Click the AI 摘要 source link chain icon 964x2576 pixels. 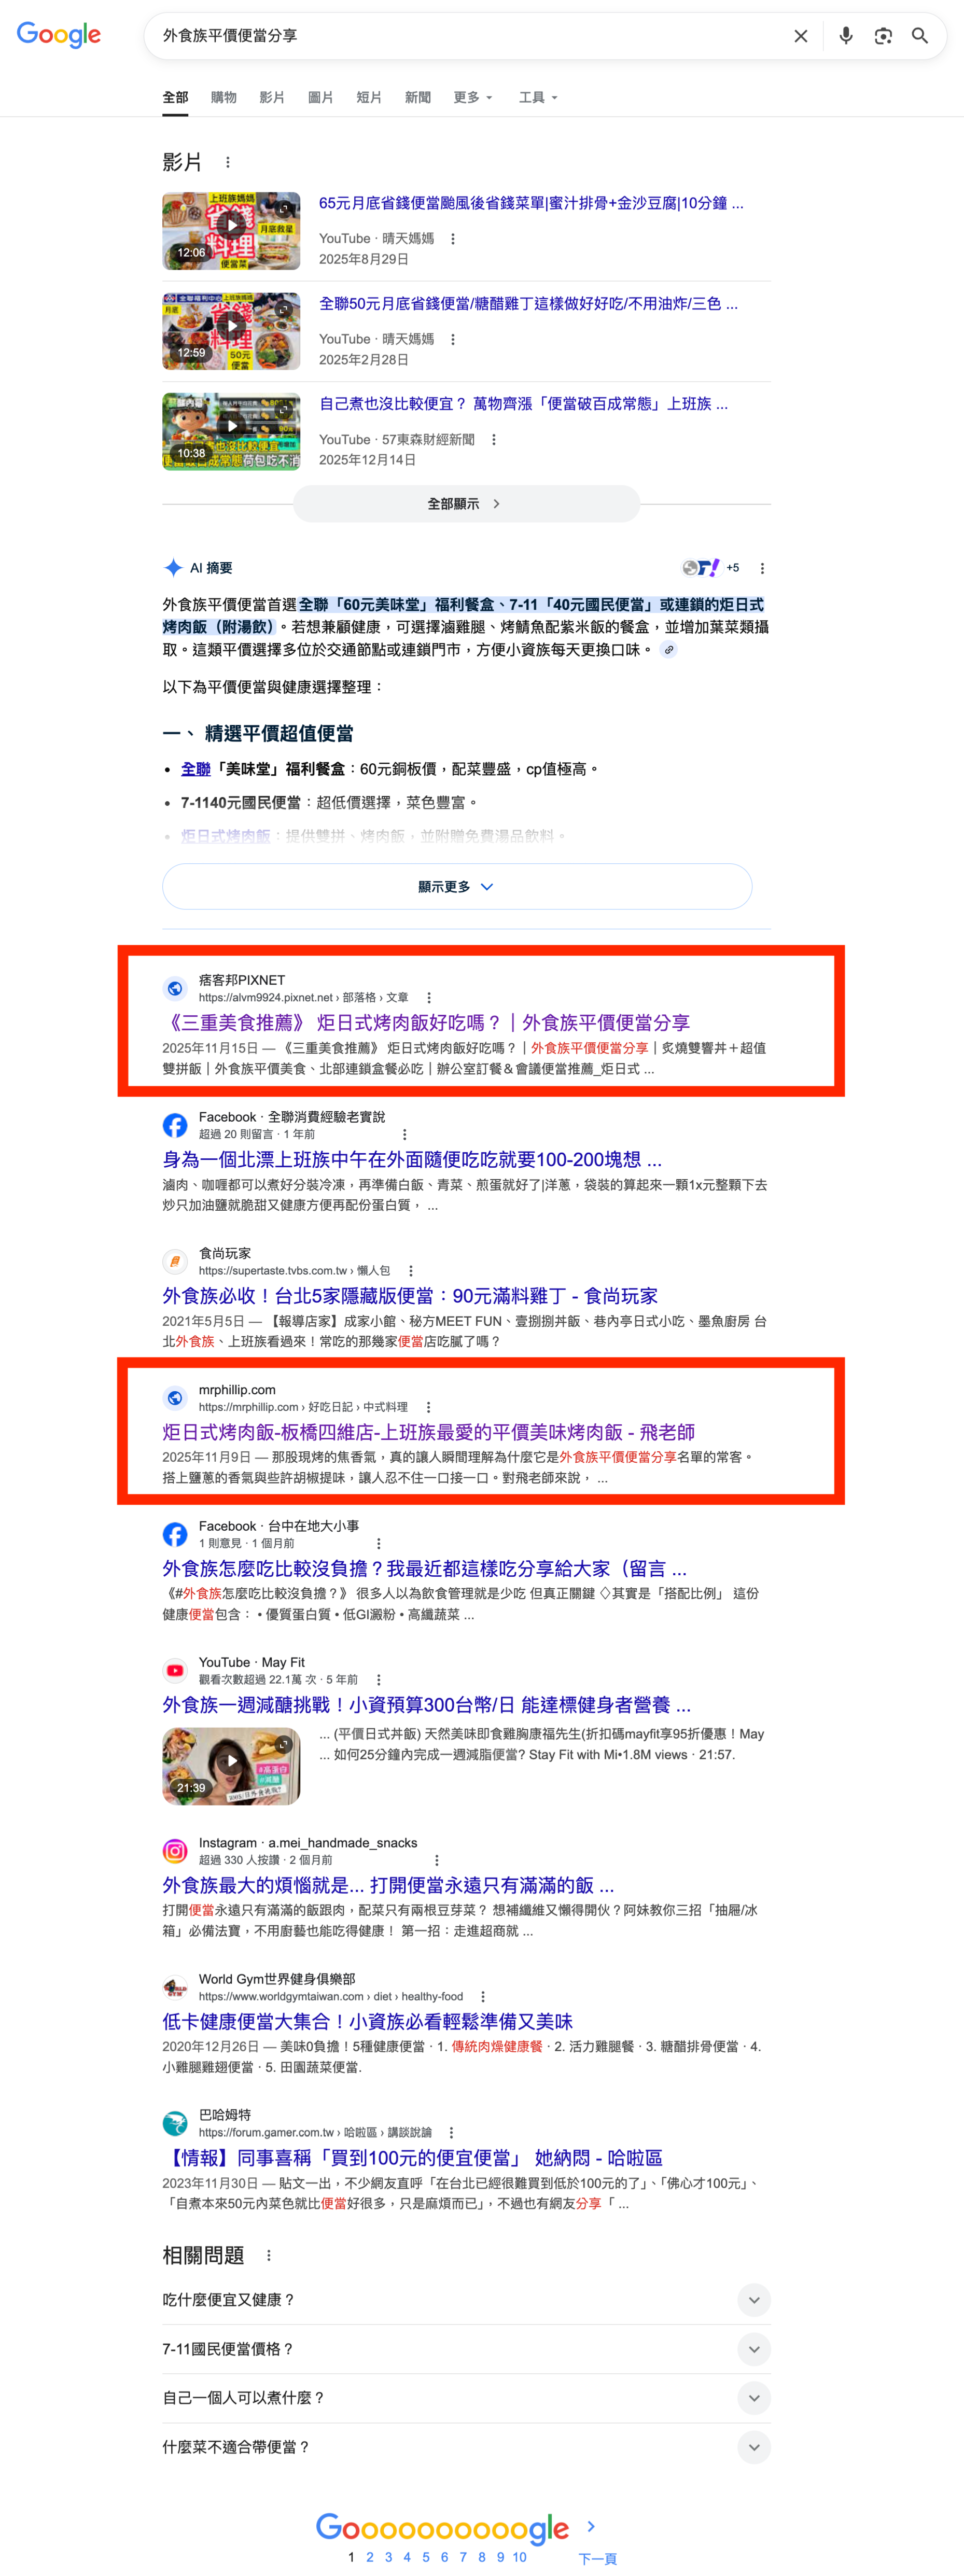coord(669,650)
